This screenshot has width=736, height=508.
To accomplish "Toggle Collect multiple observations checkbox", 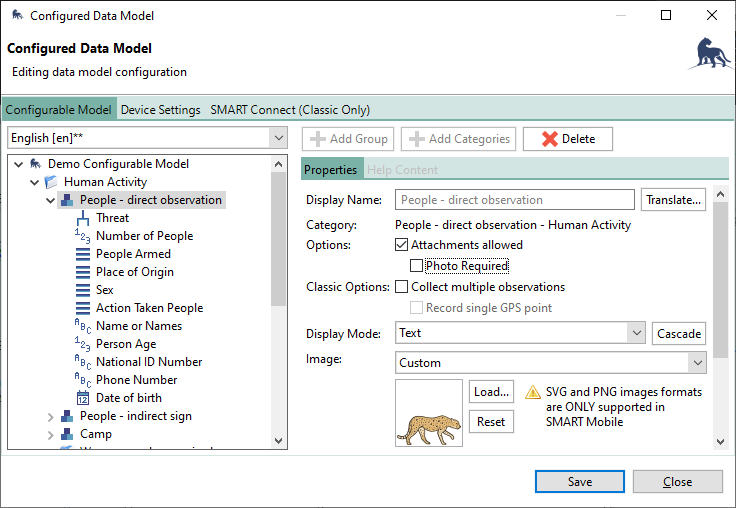I will click(x=402, y=287).
